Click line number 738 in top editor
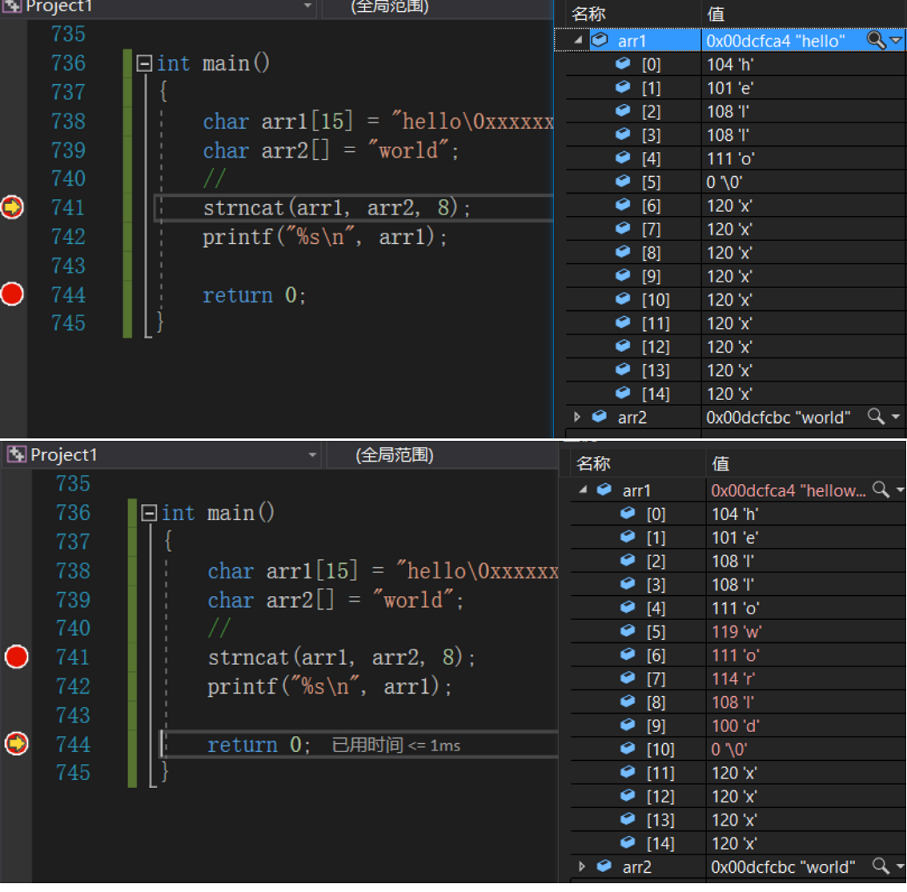Image resolution: width=907 pixels, height=892 pixels. [68, 121]
